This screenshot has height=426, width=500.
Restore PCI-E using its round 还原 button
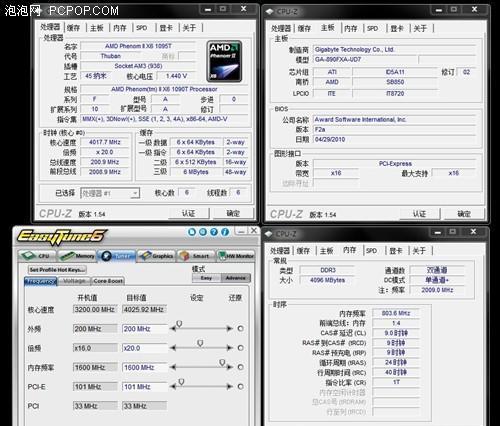[x=240, y=387]
